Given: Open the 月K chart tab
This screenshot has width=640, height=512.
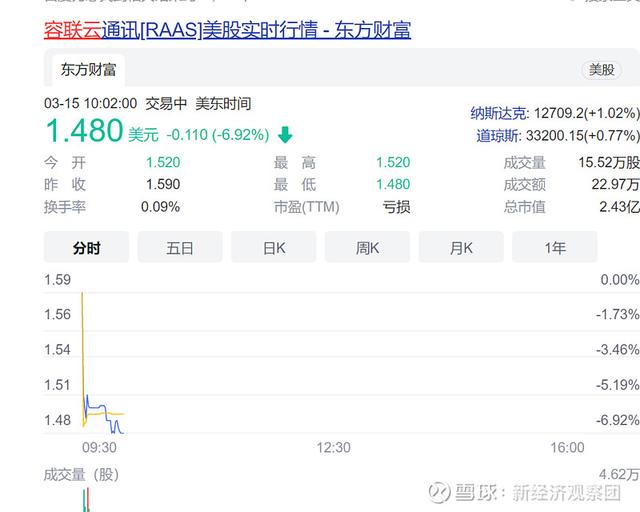Looking at the screenshot, I should point(461,247).
